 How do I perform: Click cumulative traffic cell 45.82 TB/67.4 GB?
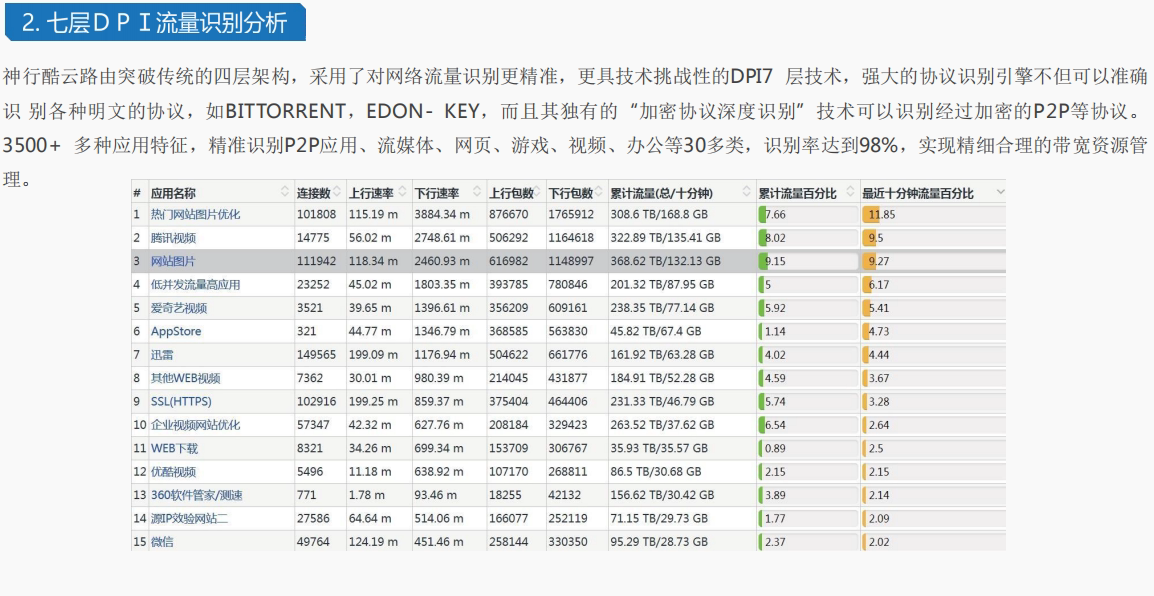656,331
